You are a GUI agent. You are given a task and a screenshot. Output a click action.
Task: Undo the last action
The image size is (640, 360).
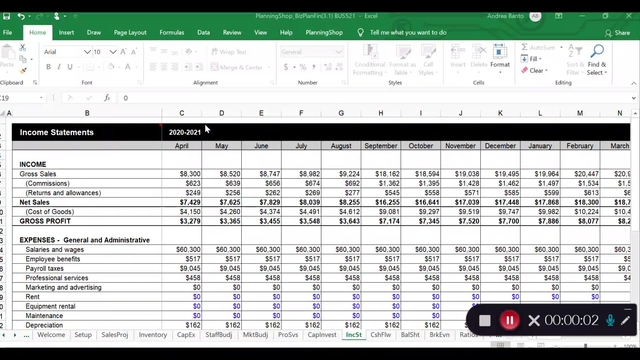coord(21,16)
